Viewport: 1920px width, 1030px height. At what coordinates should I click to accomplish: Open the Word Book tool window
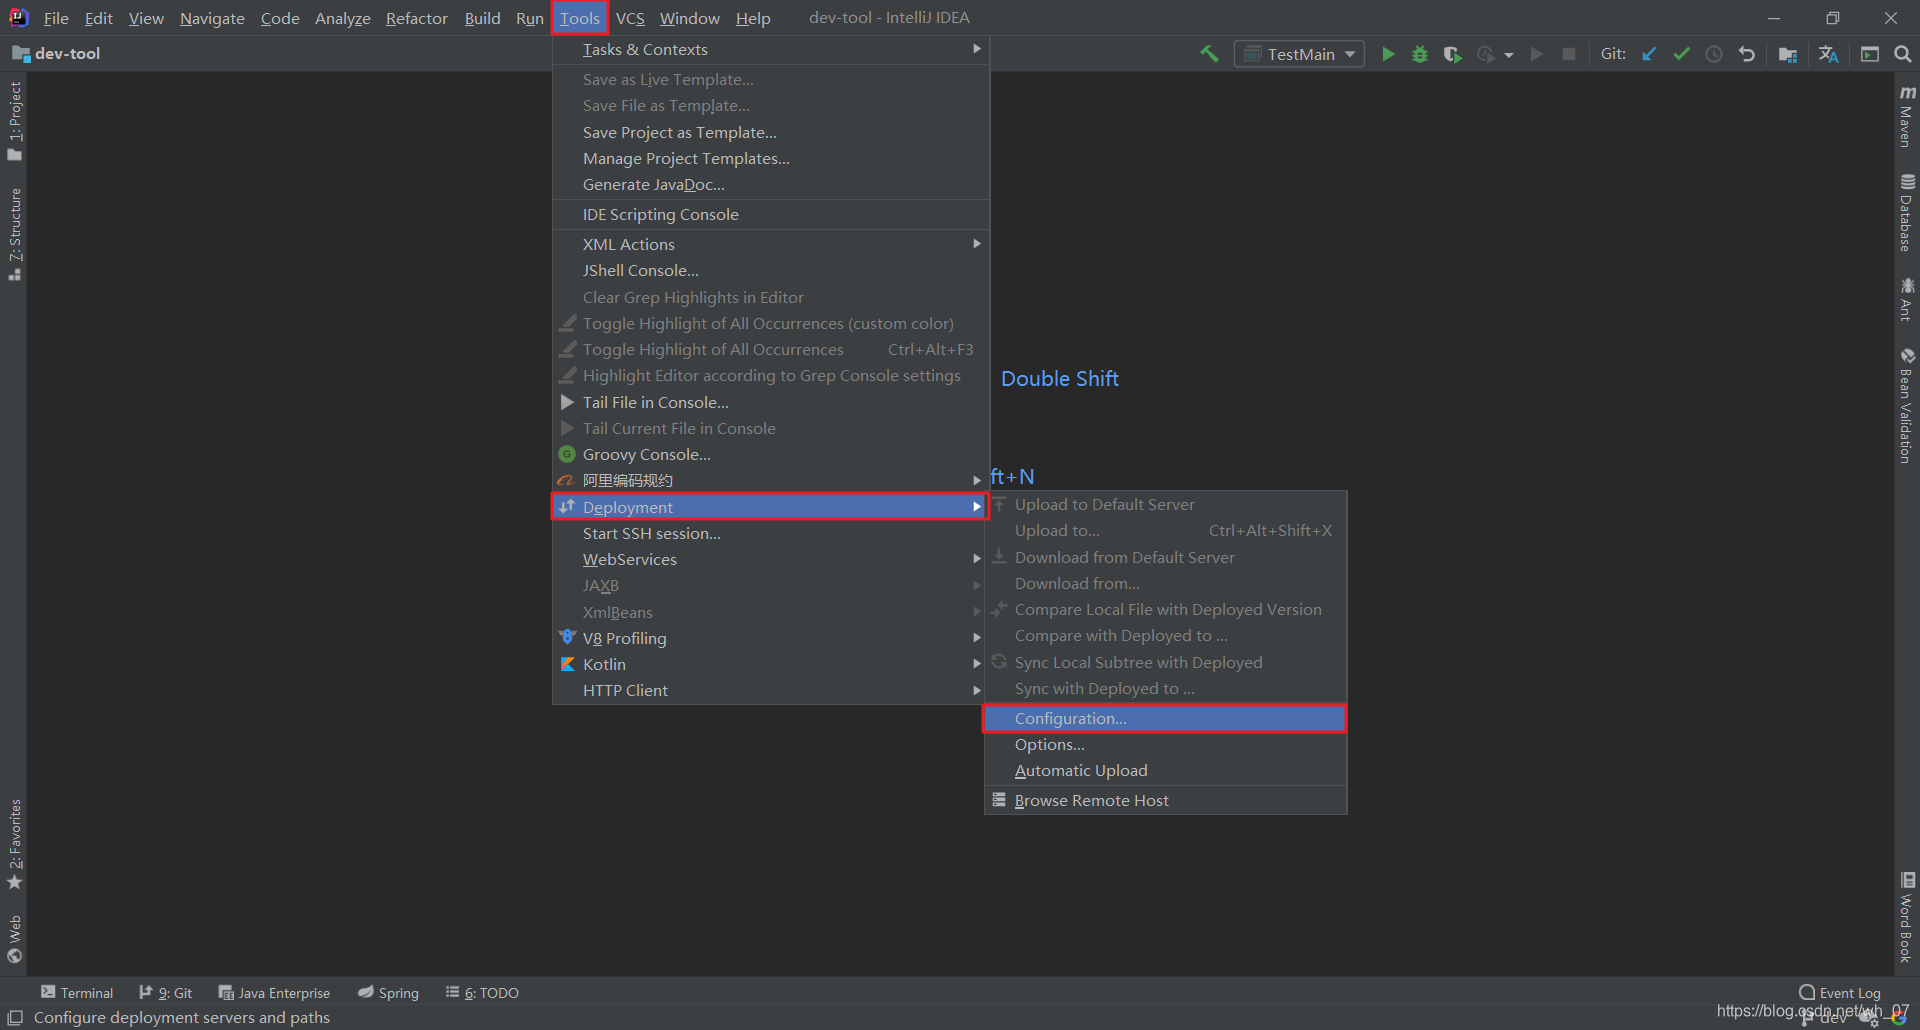(1907, 918)
